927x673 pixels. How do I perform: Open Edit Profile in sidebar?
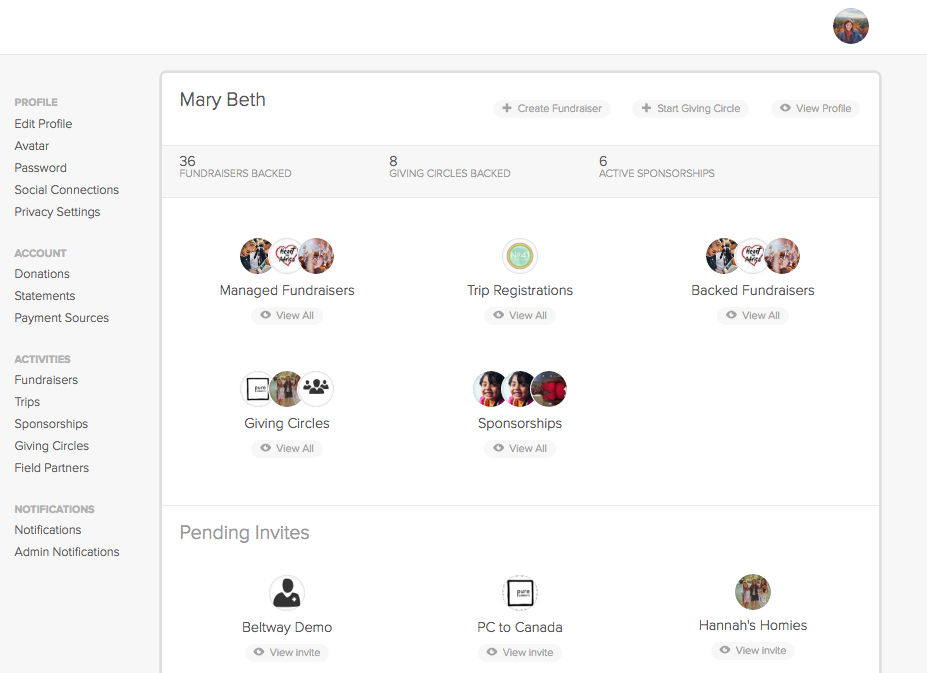pyautogui.click(x=43, y=124)
